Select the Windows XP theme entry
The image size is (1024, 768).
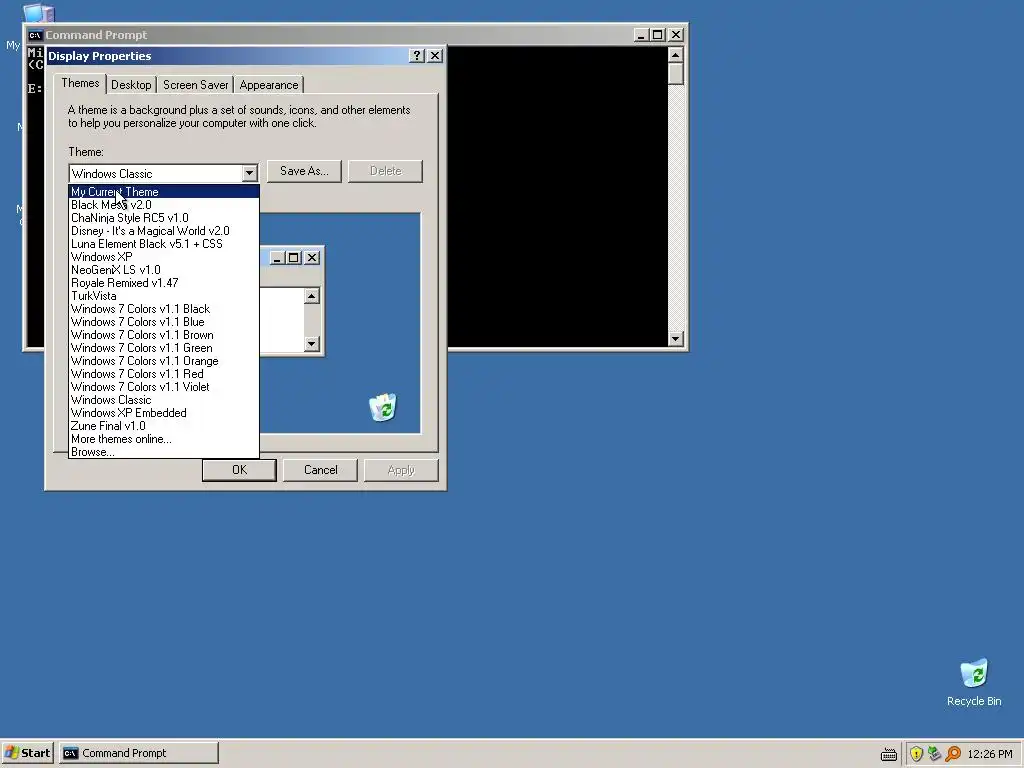(x=164, y=257)
